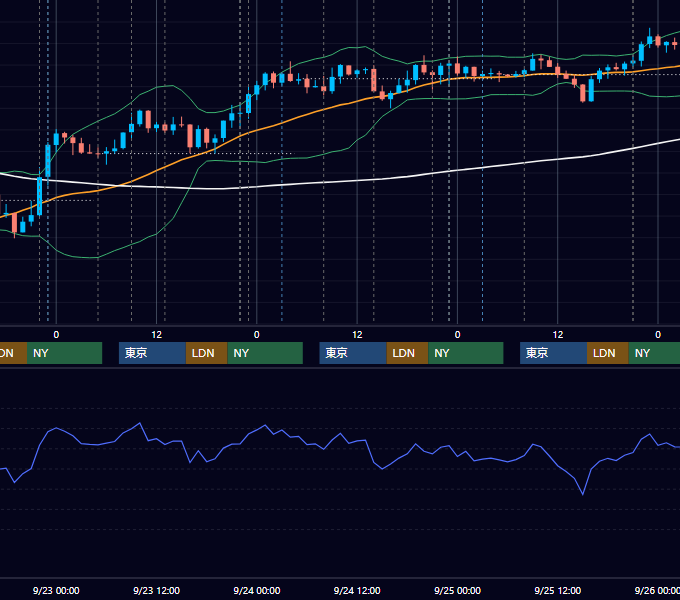Select the NY session block starting 9/24 evening

(466, 353)
